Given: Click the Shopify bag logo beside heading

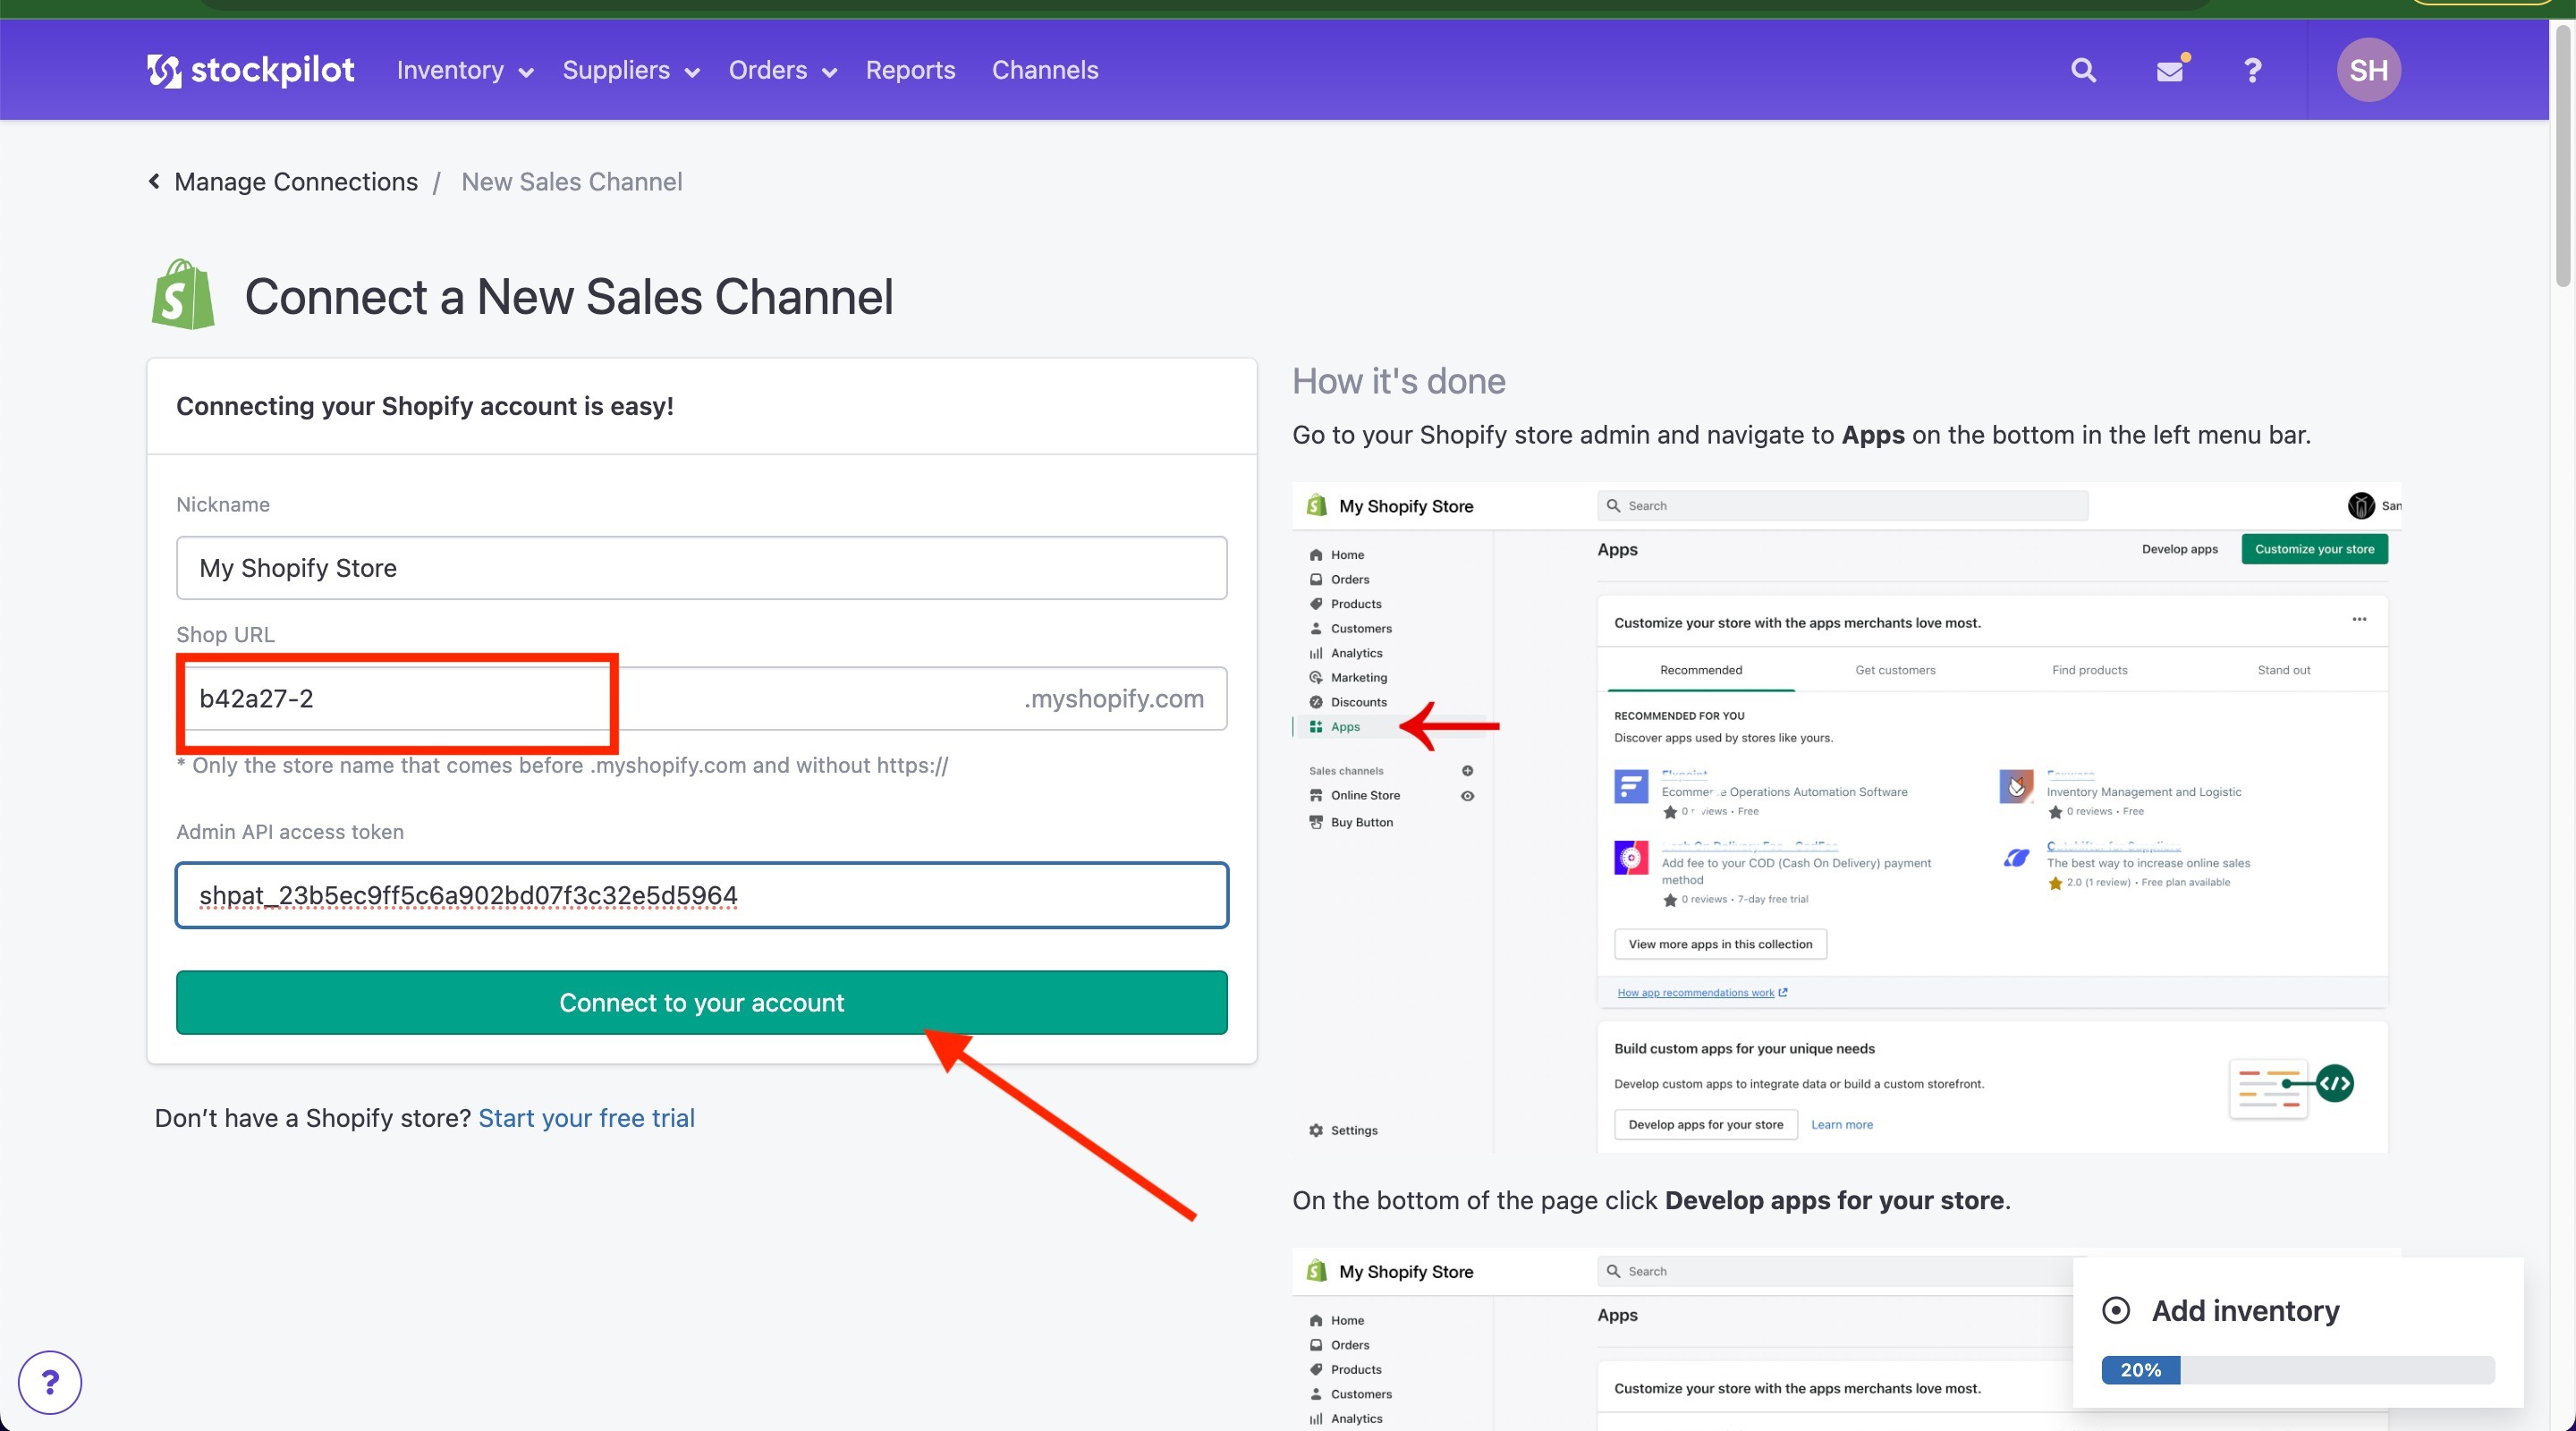Looking at the screenshot, I should click(183, 294).
